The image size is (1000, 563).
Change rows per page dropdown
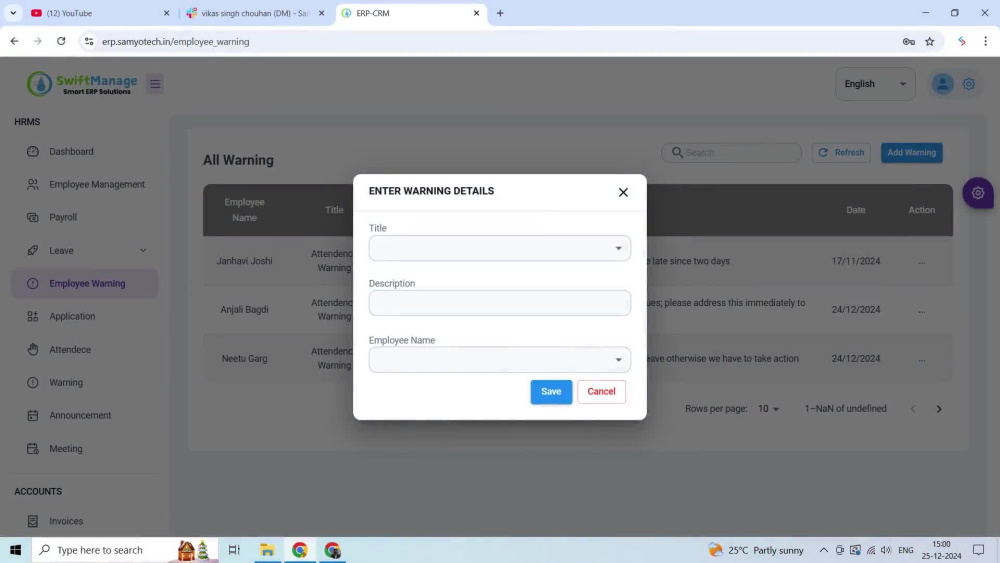click(768, 409)
